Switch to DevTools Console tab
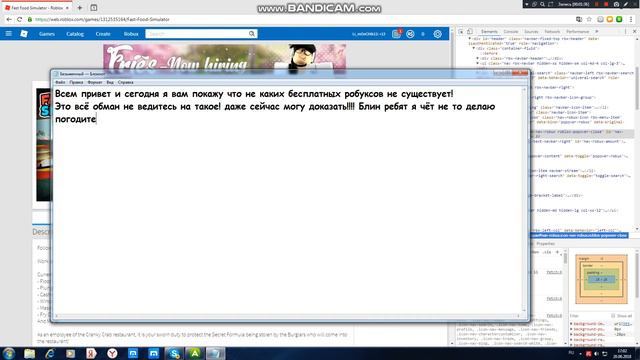The image size is (640, 360). (x=511, y=31)
